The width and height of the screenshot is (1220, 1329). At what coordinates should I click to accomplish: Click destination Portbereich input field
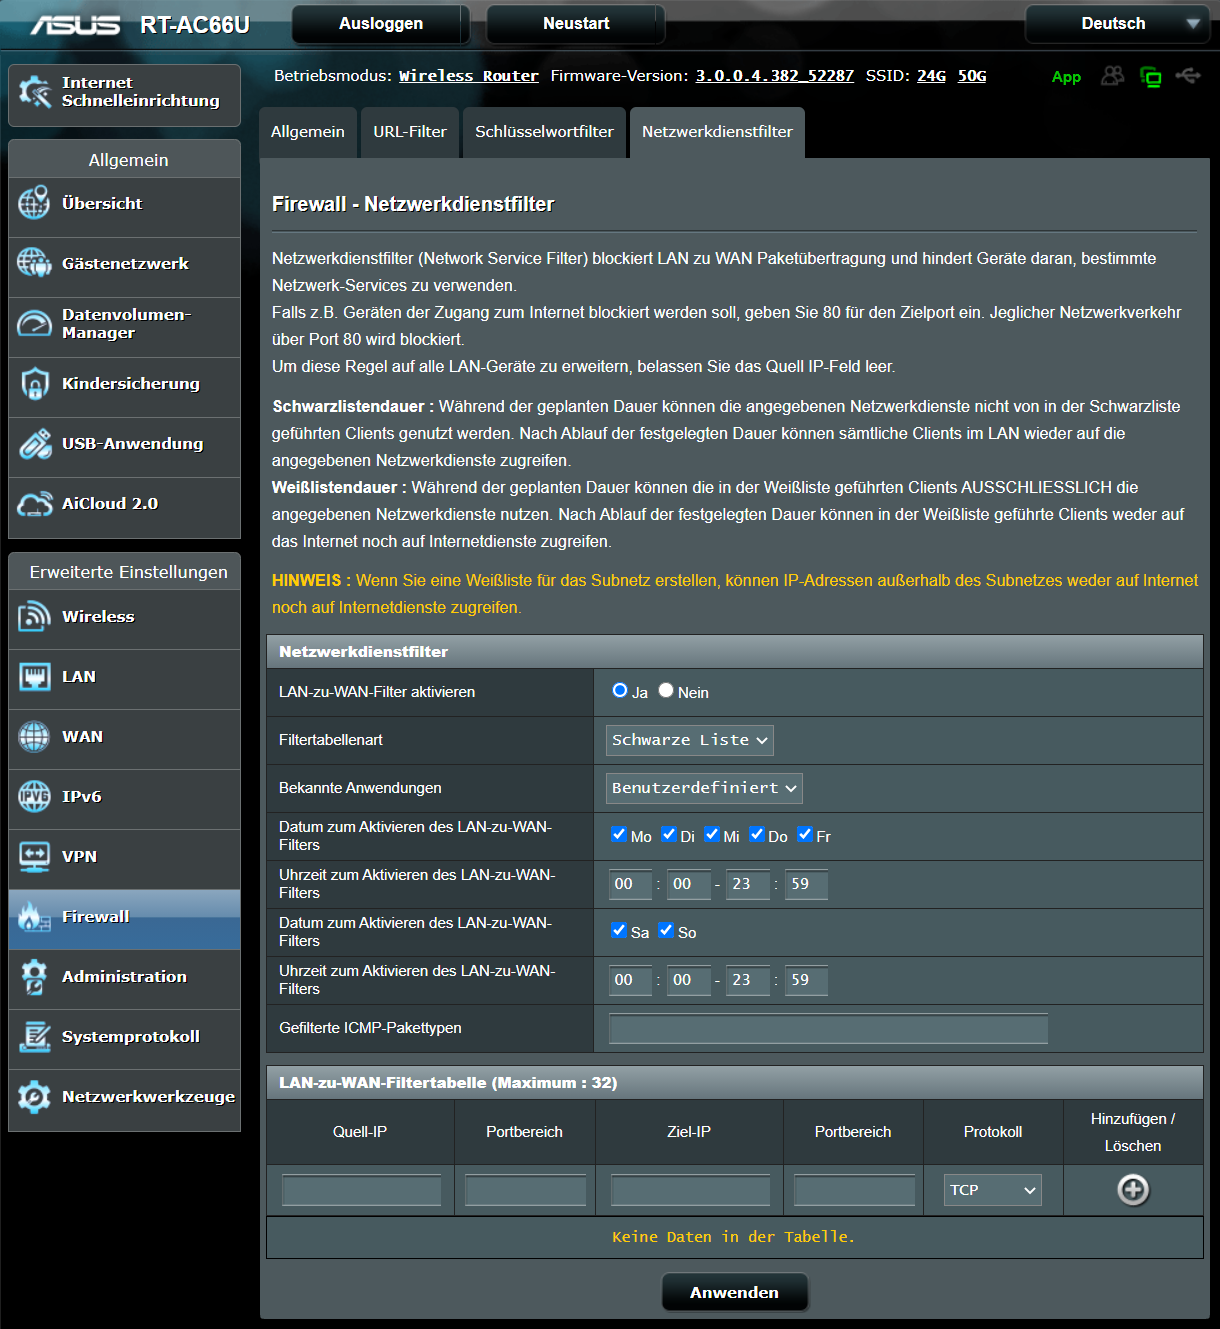pos(854,1190)
